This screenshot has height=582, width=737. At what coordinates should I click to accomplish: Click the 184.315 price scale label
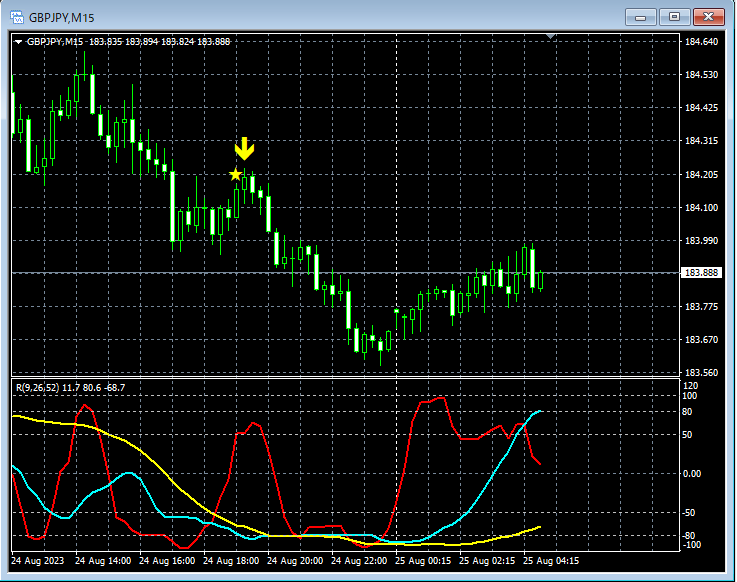tap(701, 141)
